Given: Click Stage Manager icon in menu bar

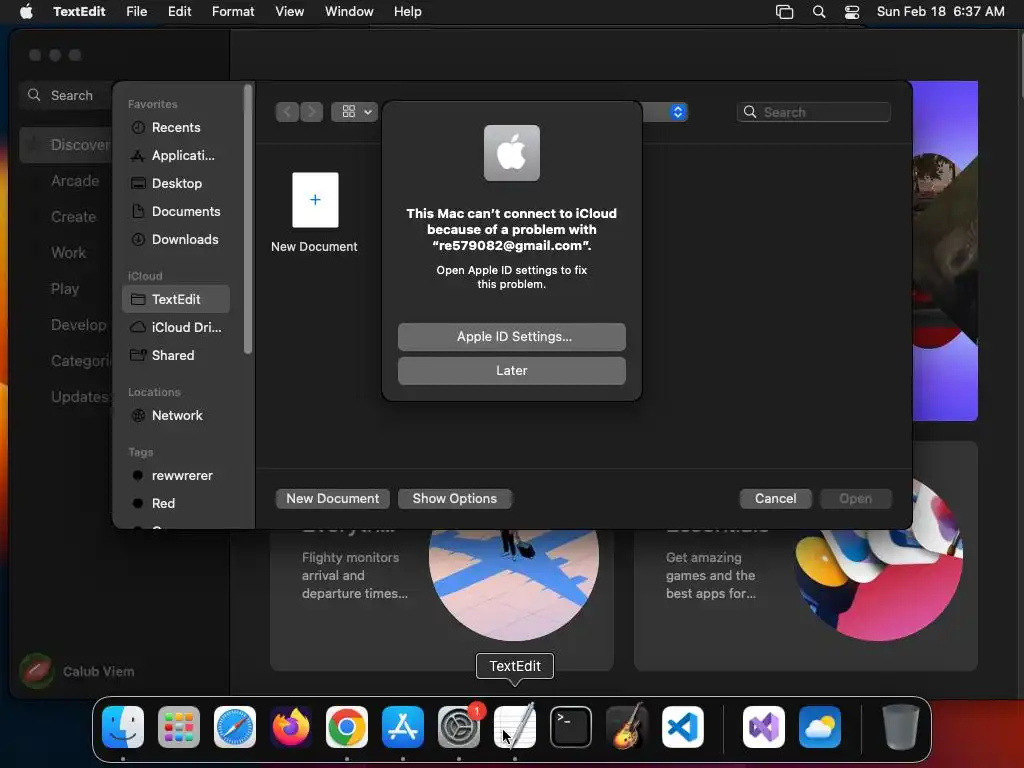Looking at the screenshot, I should click(784, 12).
